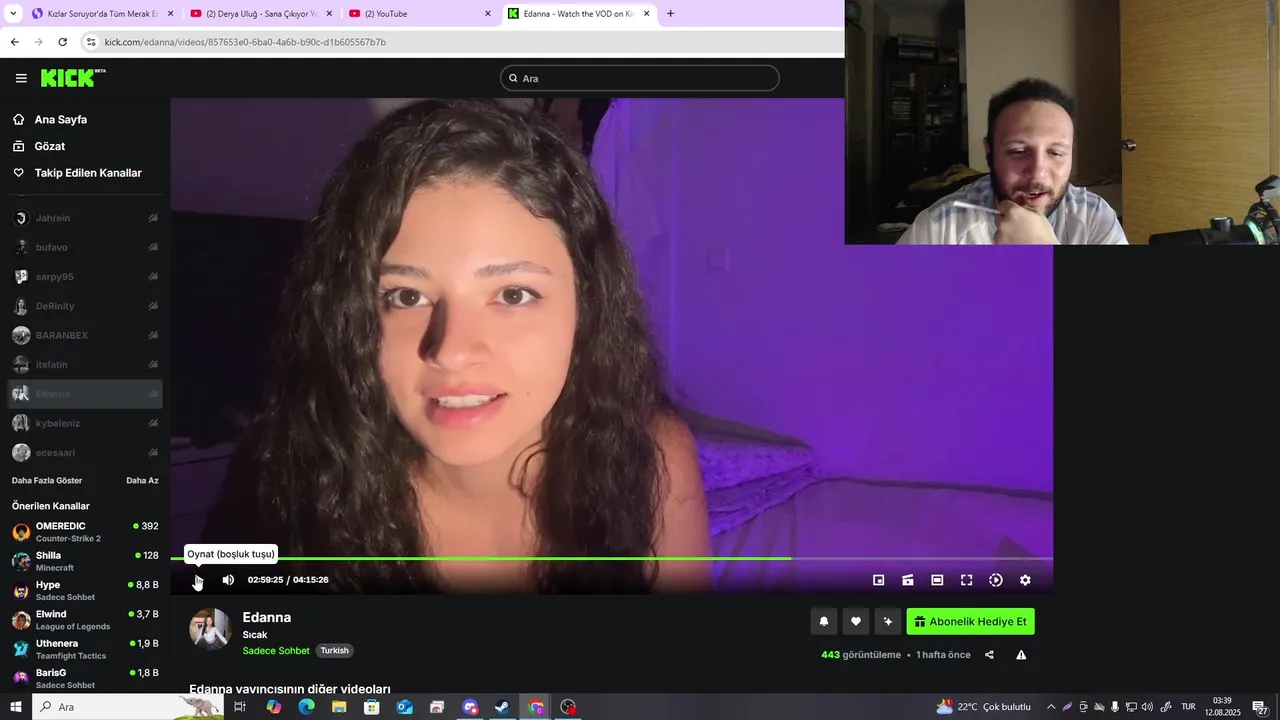Viewport: 1280px width, 720px height.
Task: View site information icon in address bar
Action: [91, 42]
